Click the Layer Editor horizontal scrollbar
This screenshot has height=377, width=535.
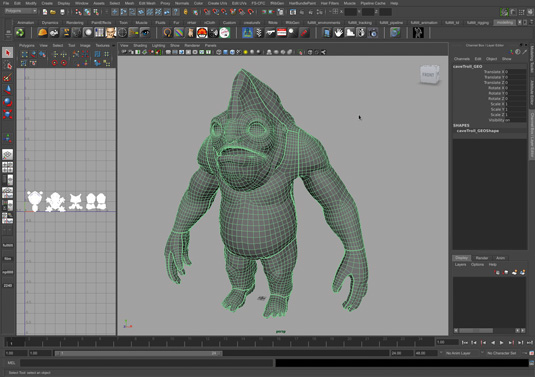point(476,330)
